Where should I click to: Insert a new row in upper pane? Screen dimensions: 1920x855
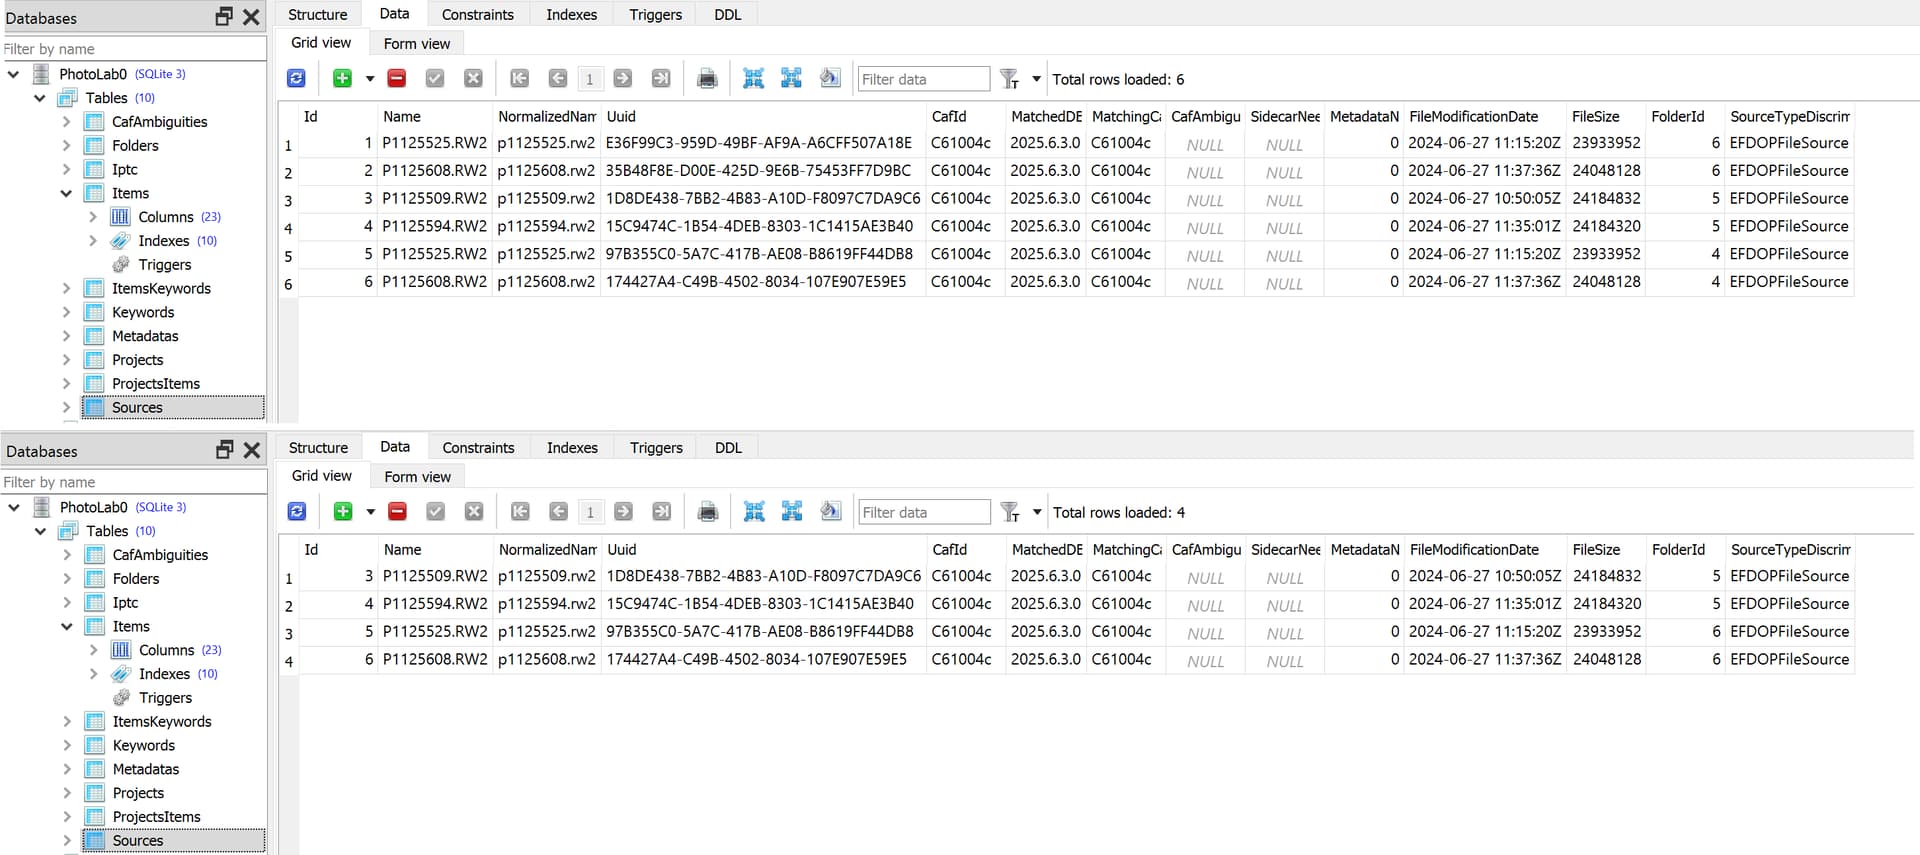click(x=342, y=79)
